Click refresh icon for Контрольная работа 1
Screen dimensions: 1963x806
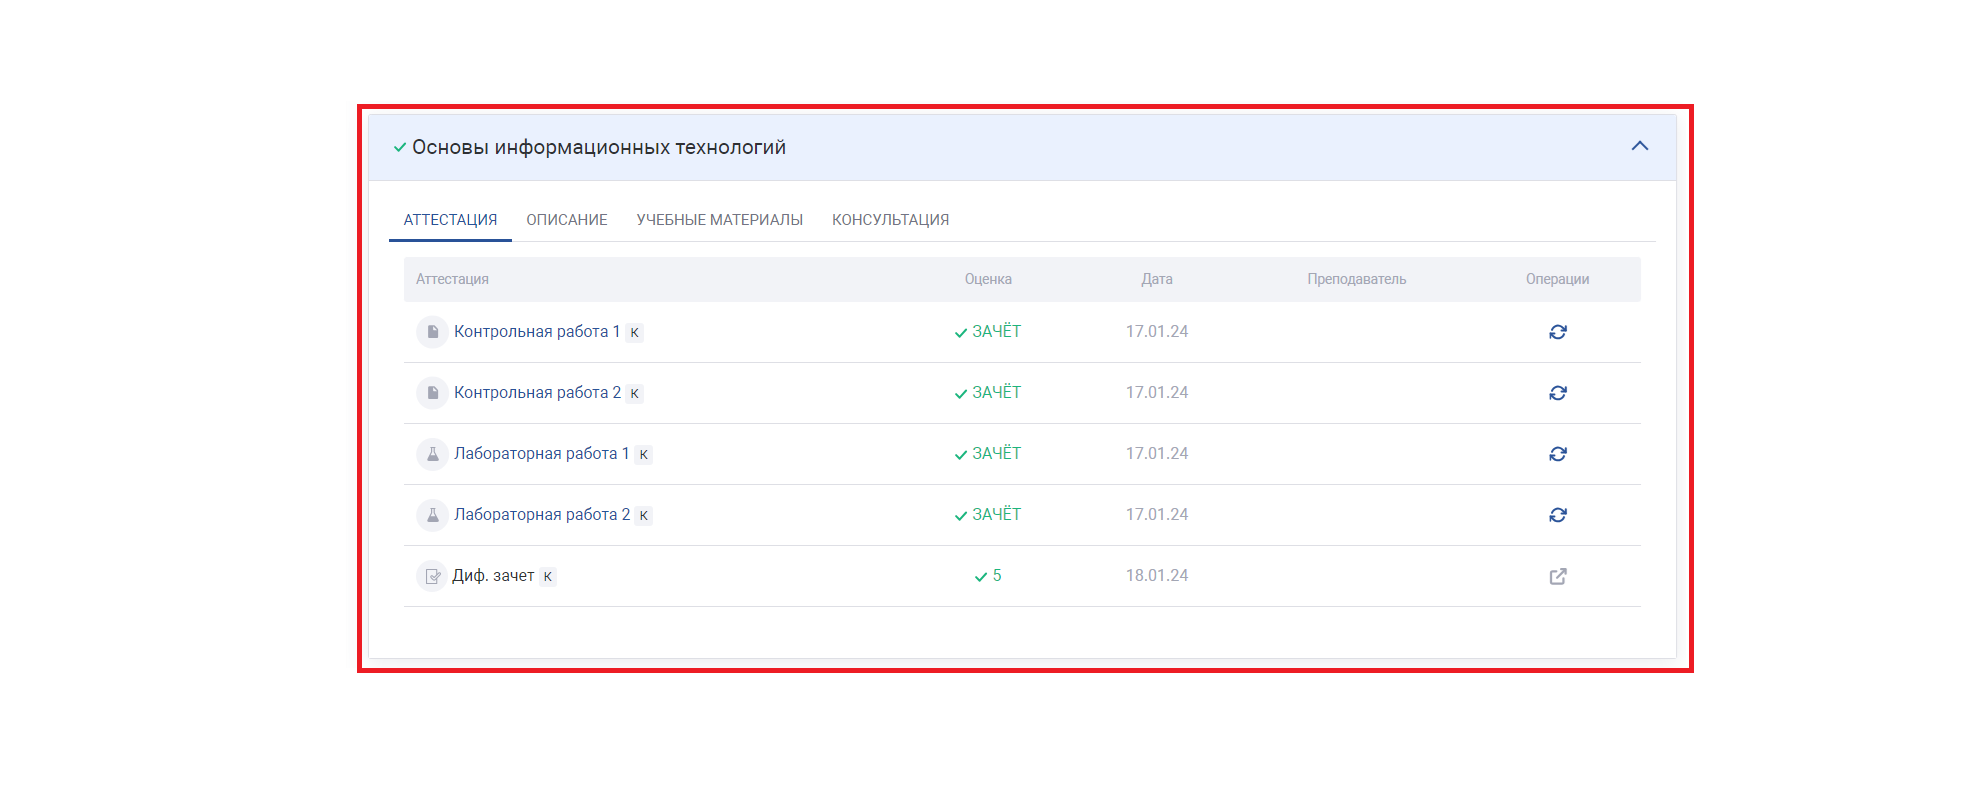pyautogui.click(x=1557, y=332)
